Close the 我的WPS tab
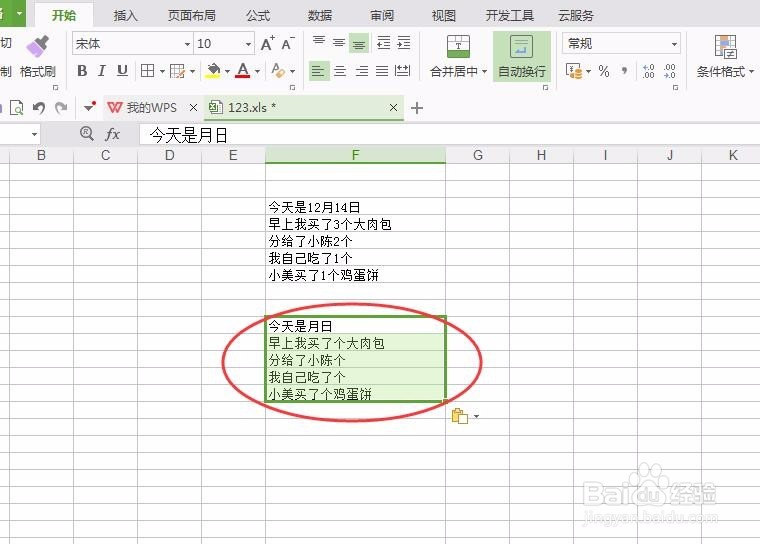Viewport: 760px width, 544px height. (193, 107)
